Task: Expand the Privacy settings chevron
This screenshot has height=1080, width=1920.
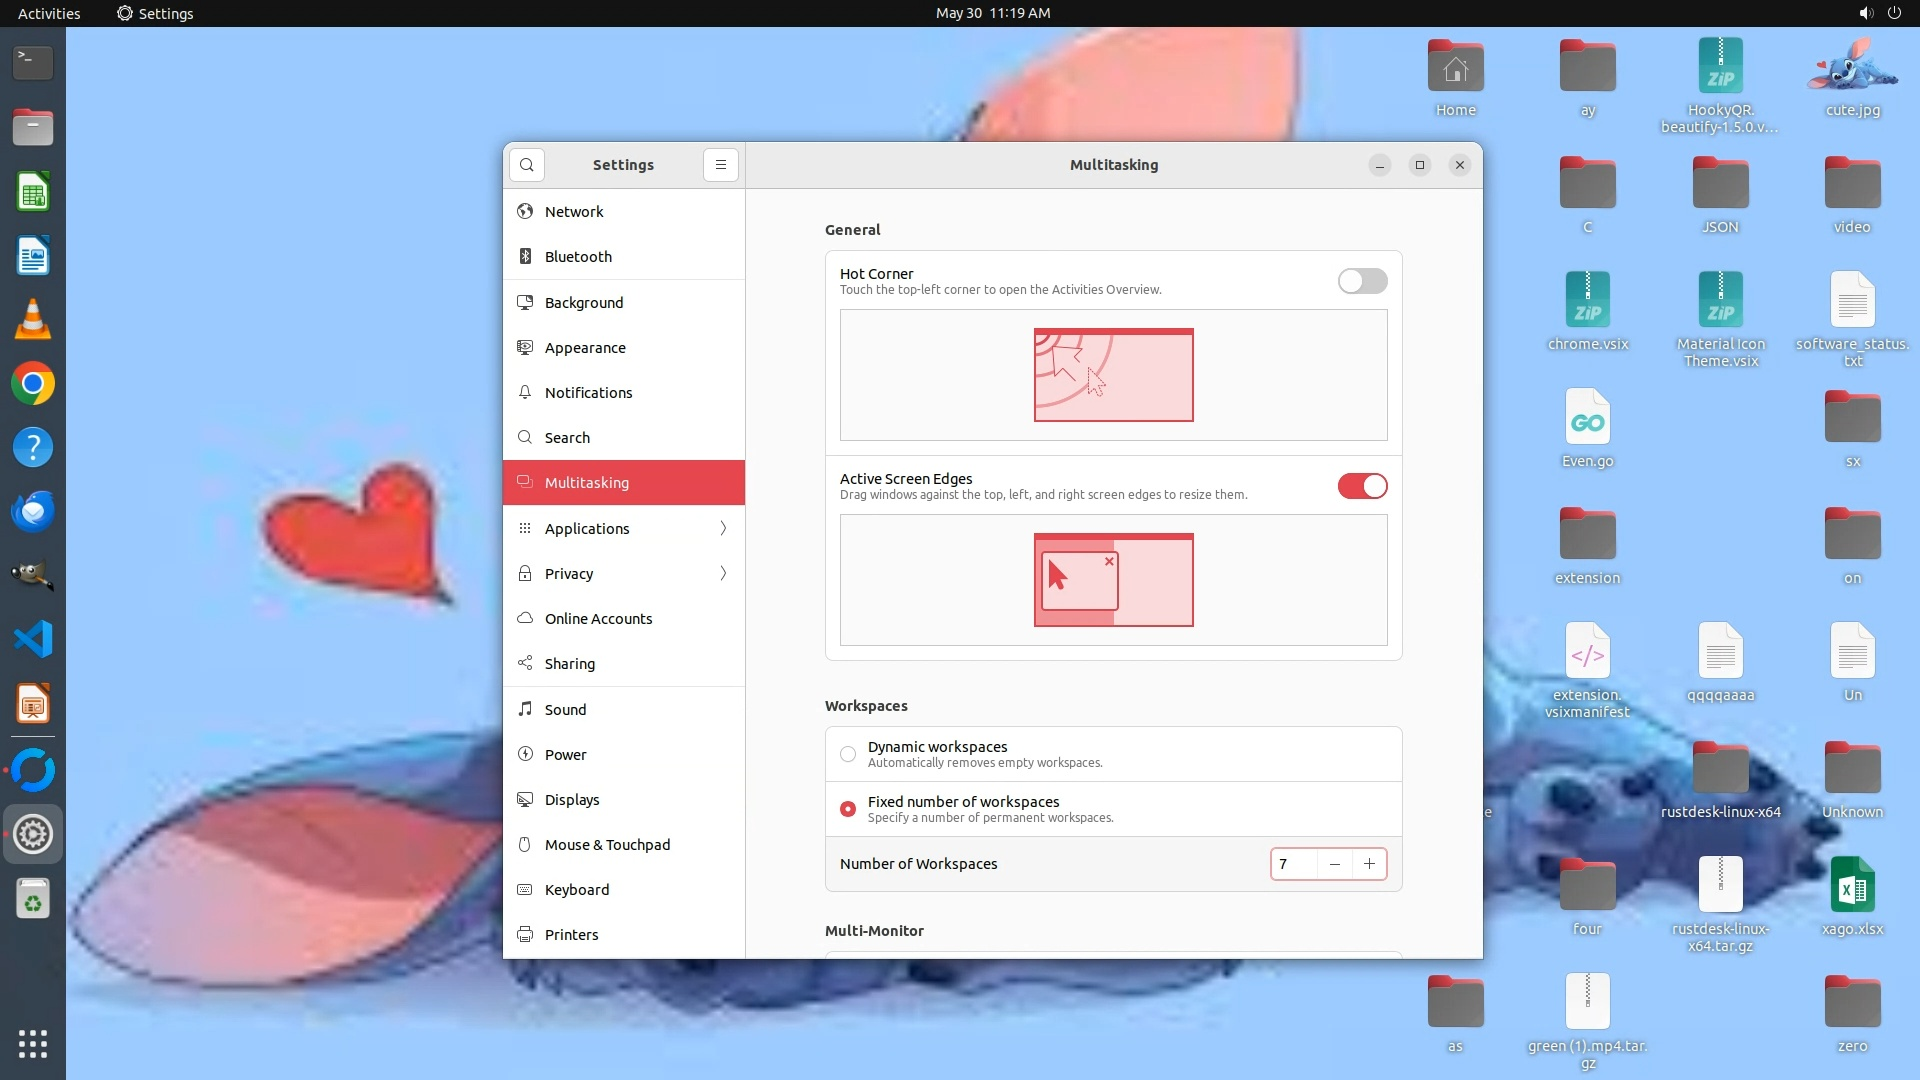Action: point(723,573)
